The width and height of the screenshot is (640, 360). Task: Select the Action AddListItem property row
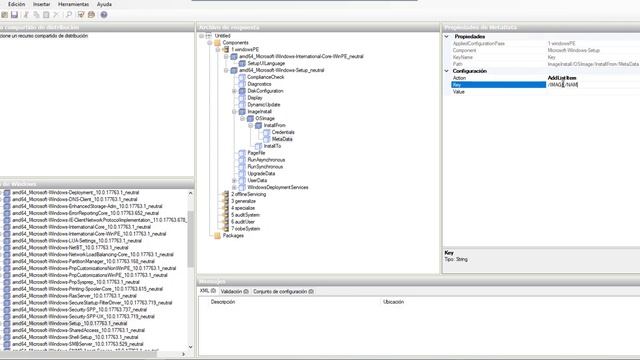click(545, 78)
